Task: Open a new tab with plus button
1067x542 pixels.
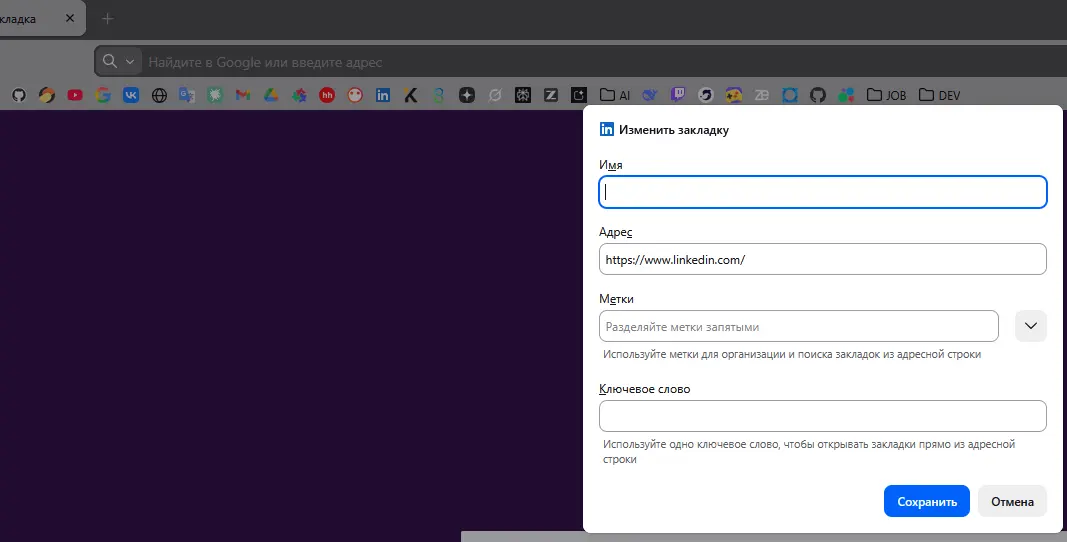Action: (x=108, y=19)
